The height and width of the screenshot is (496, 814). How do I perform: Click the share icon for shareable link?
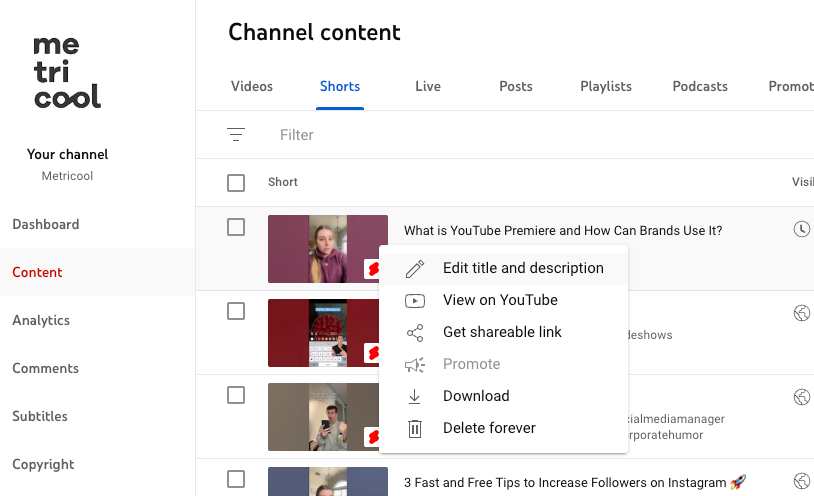(415, 333)
